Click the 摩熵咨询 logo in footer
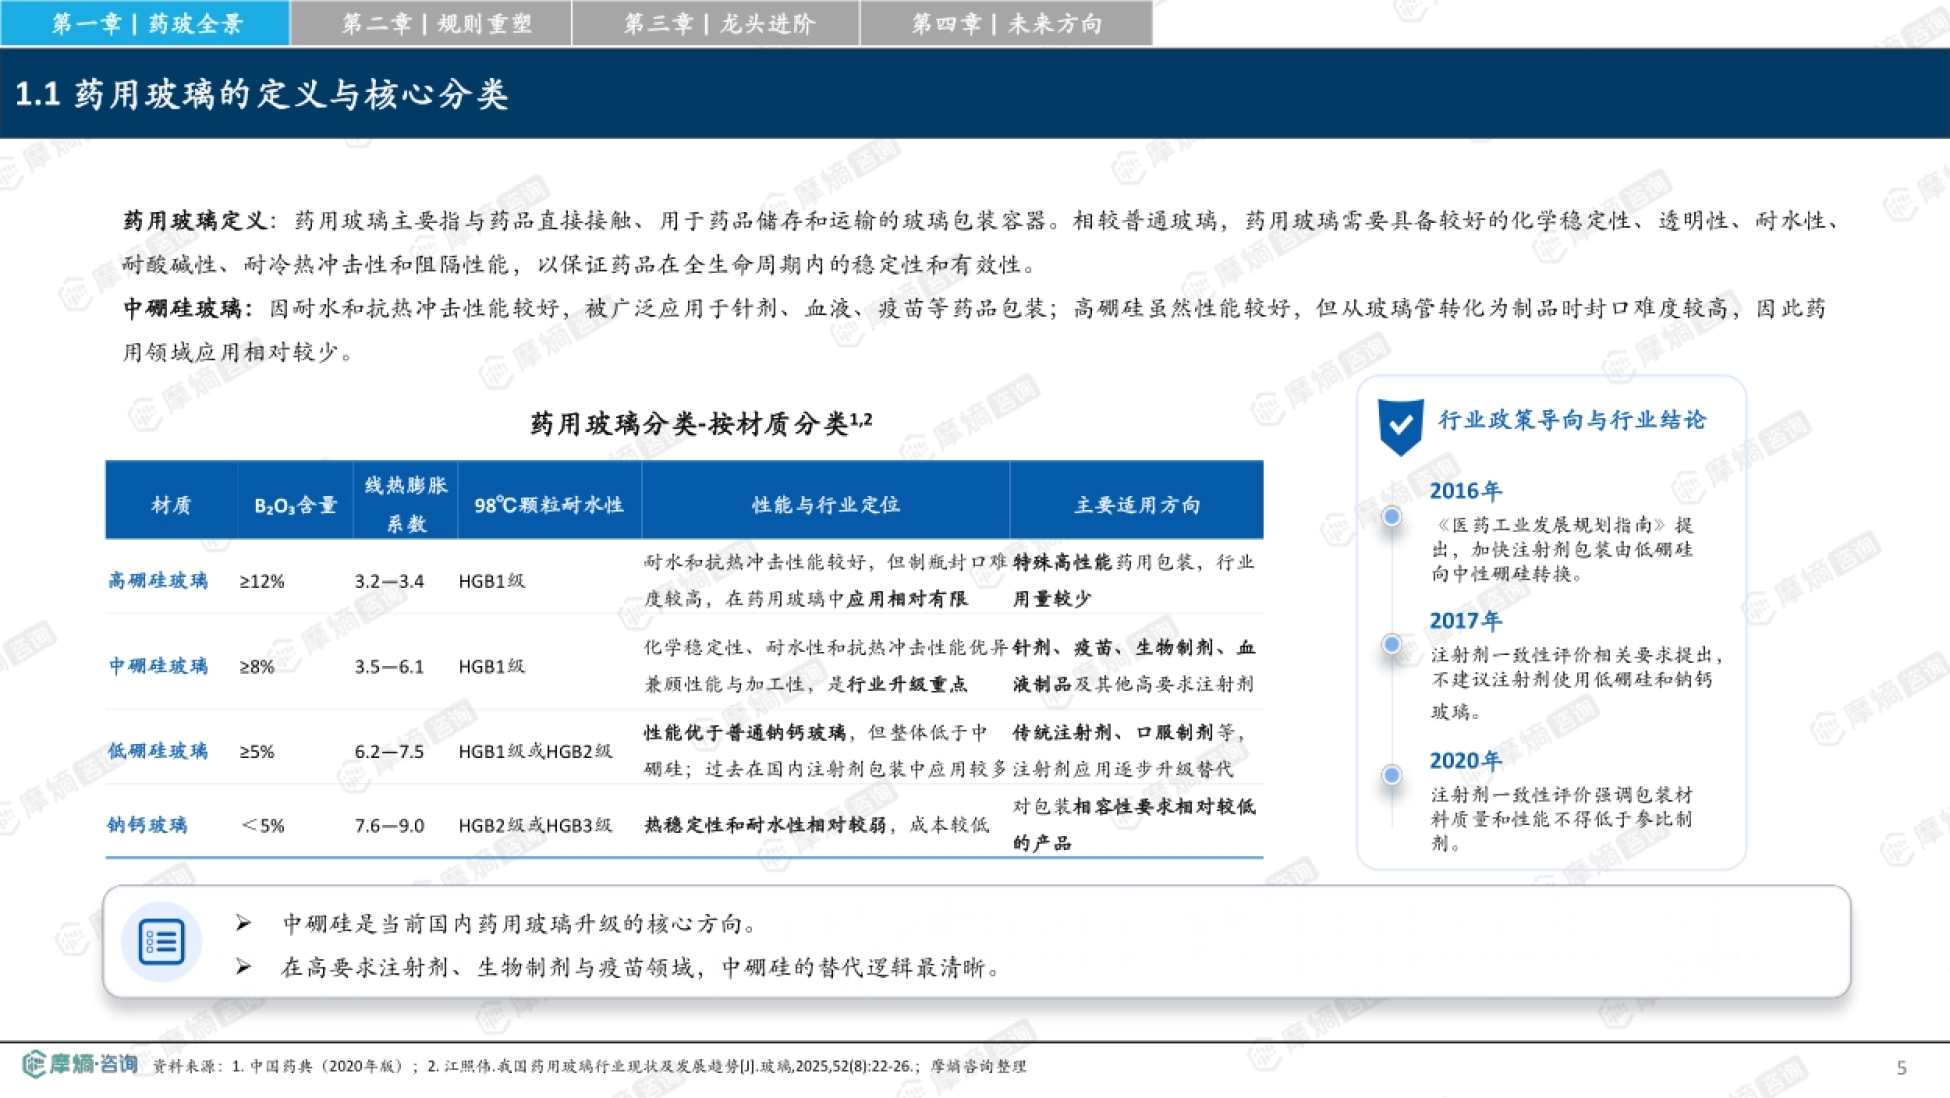 (x=80, y=1064)
